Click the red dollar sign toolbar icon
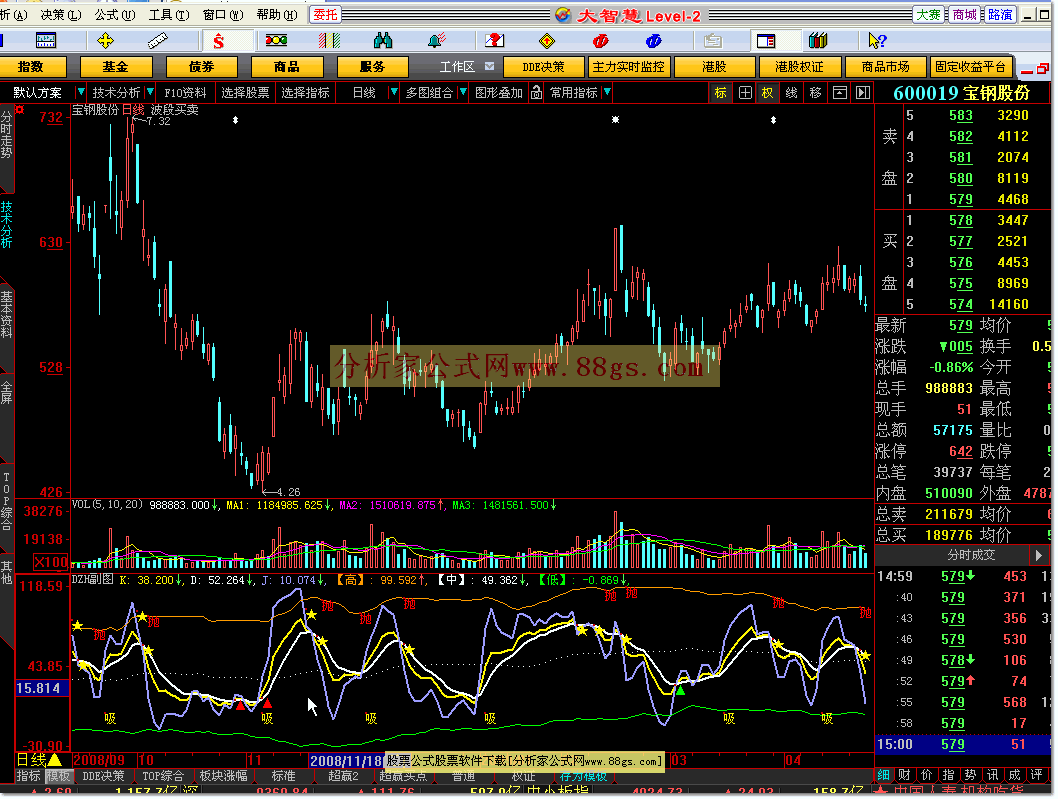 [219, 41]
